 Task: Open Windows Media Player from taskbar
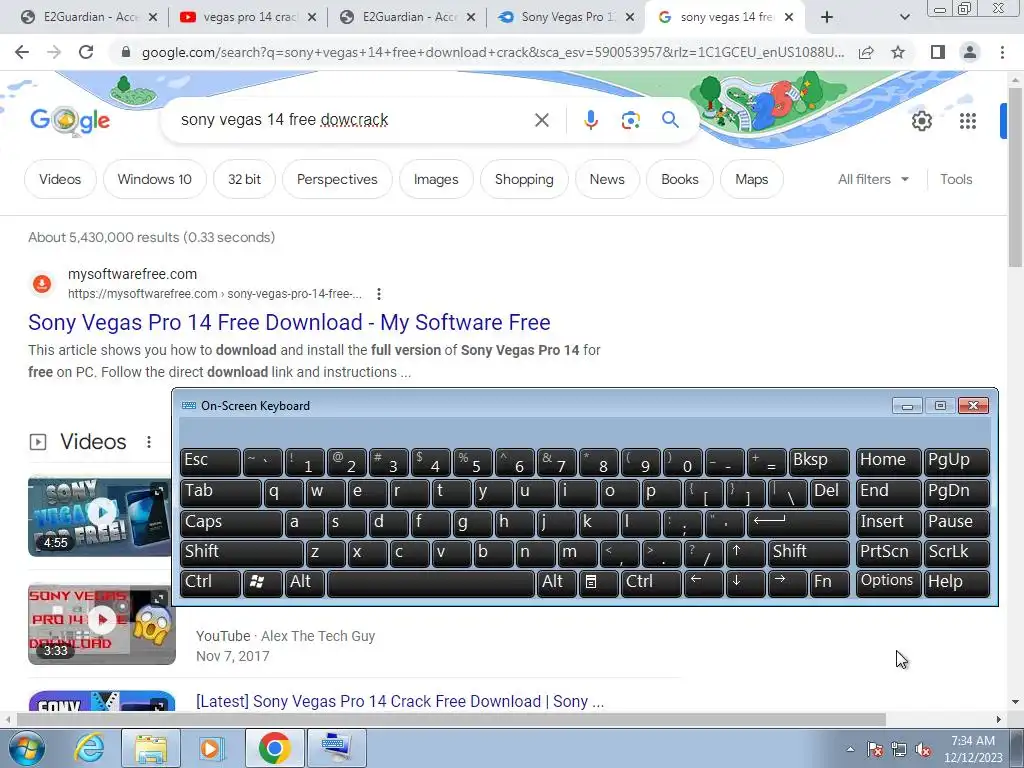(210, 748)
